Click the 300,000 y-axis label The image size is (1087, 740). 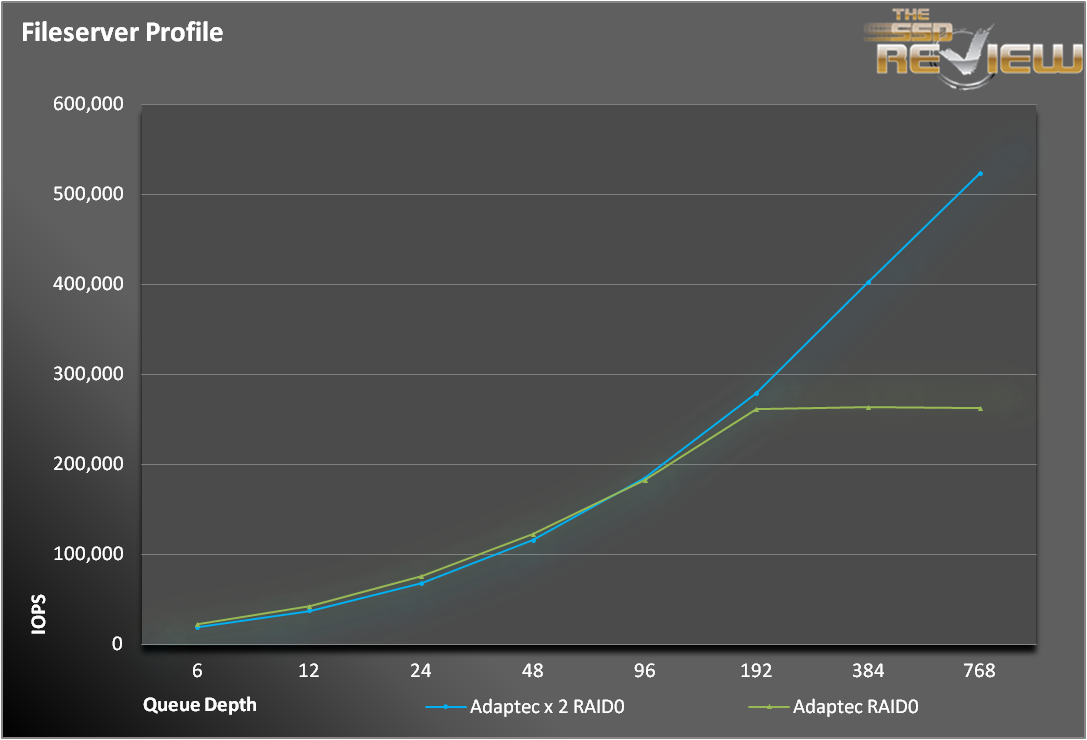pyautogui.click(x=85, y=374)
